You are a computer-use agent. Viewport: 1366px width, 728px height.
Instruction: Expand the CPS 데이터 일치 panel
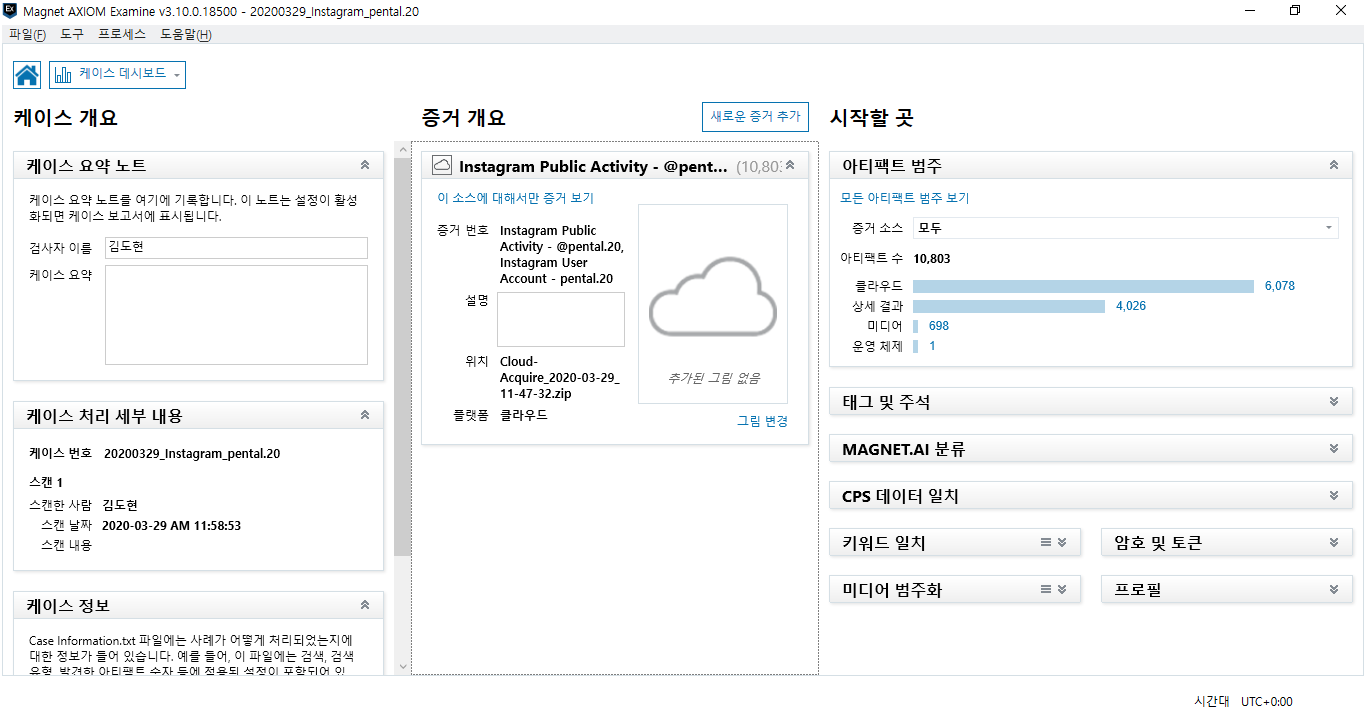1333,496
